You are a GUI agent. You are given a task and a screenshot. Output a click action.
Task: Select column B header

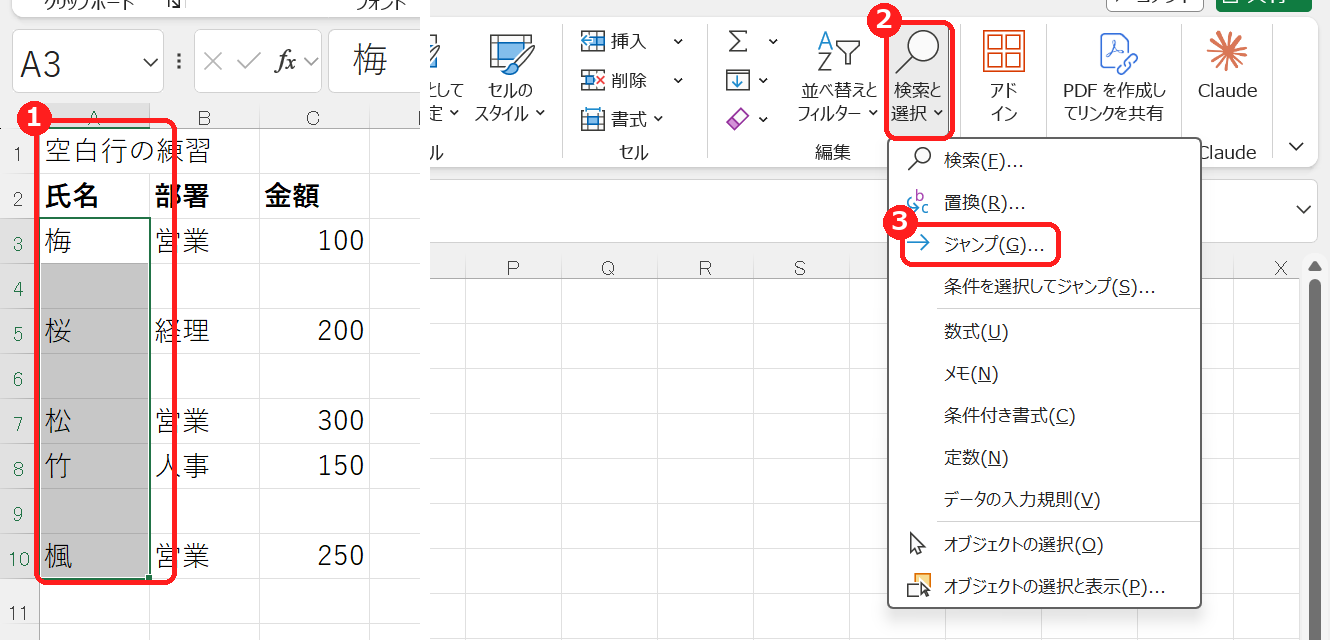click(204, 118)
